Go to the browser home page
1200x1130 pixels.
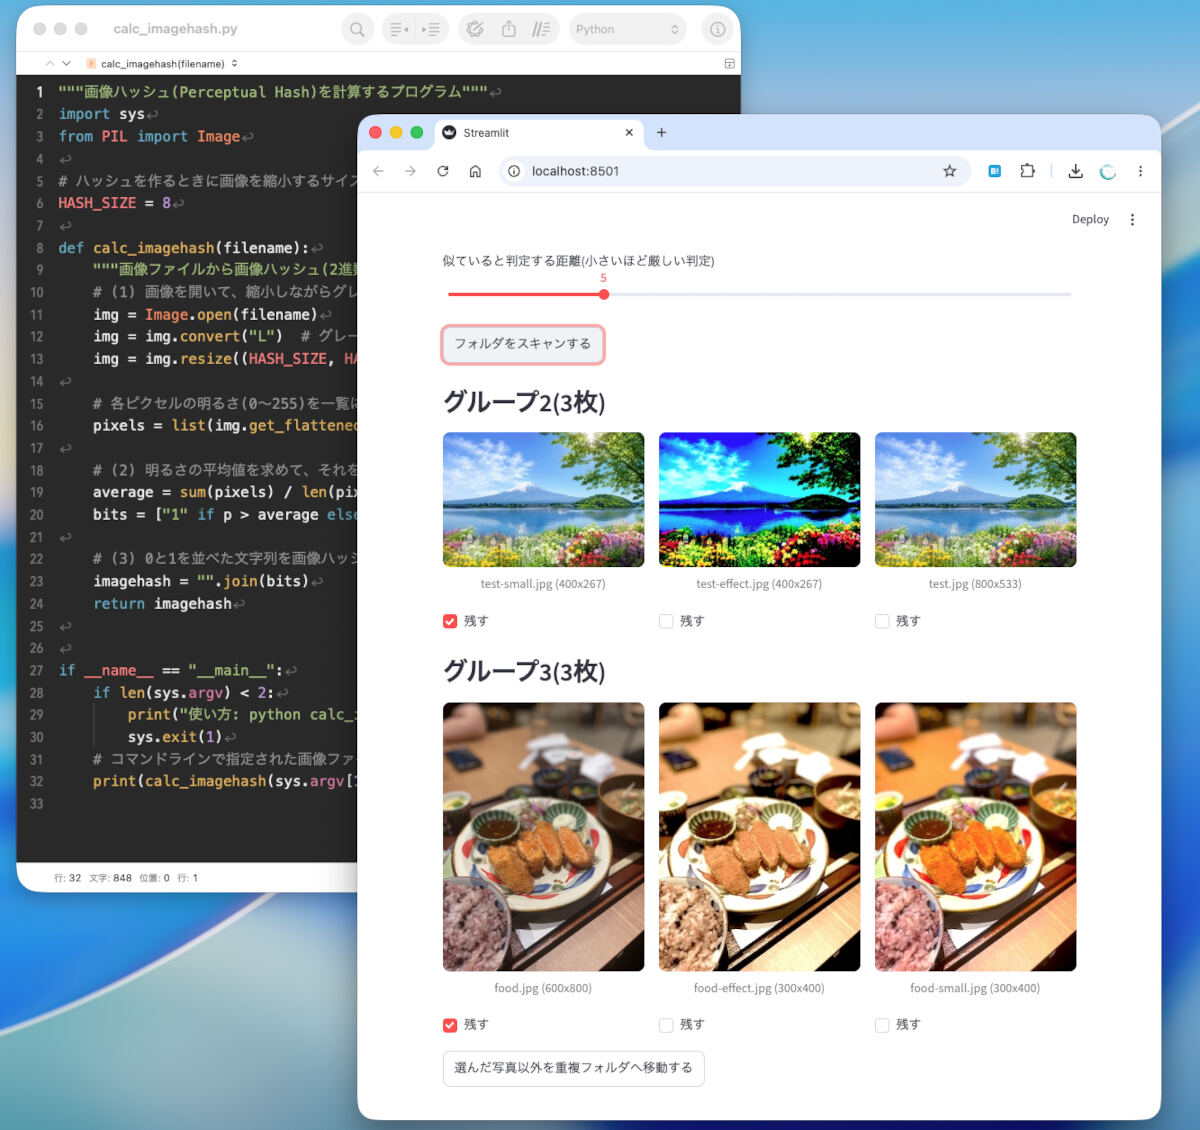click(475, 171)
